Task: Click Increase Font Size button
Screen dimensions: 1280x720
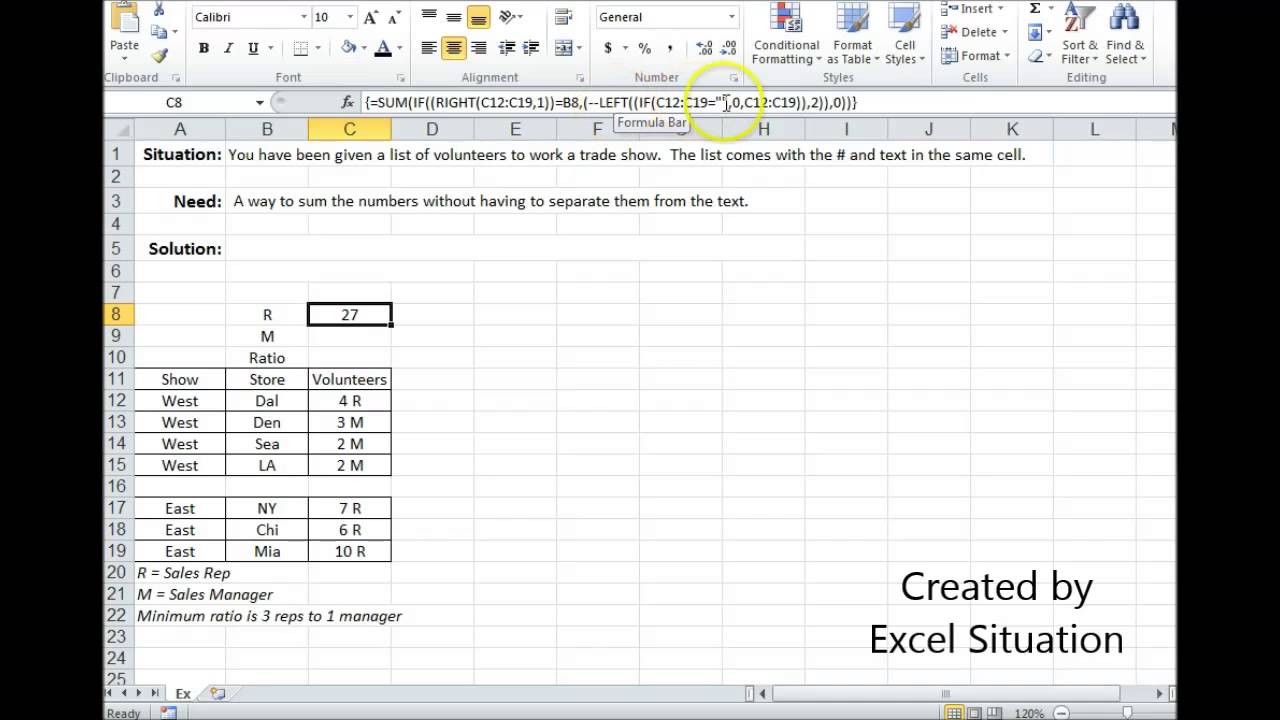Action: pyautogui.click(x=371, y=17)
